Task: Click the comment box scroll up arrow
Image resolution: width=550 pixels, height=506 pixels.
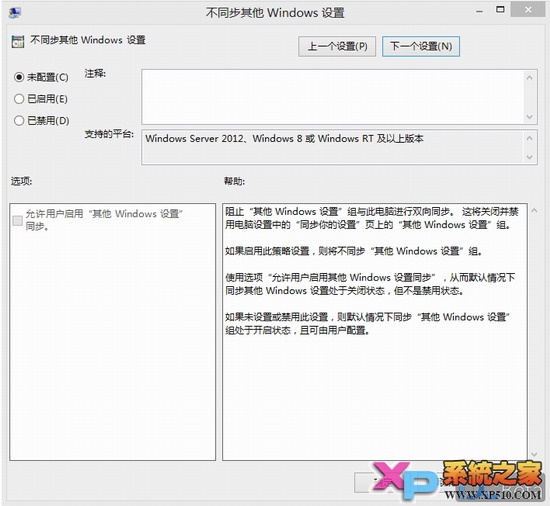Action: click(529, 77)
